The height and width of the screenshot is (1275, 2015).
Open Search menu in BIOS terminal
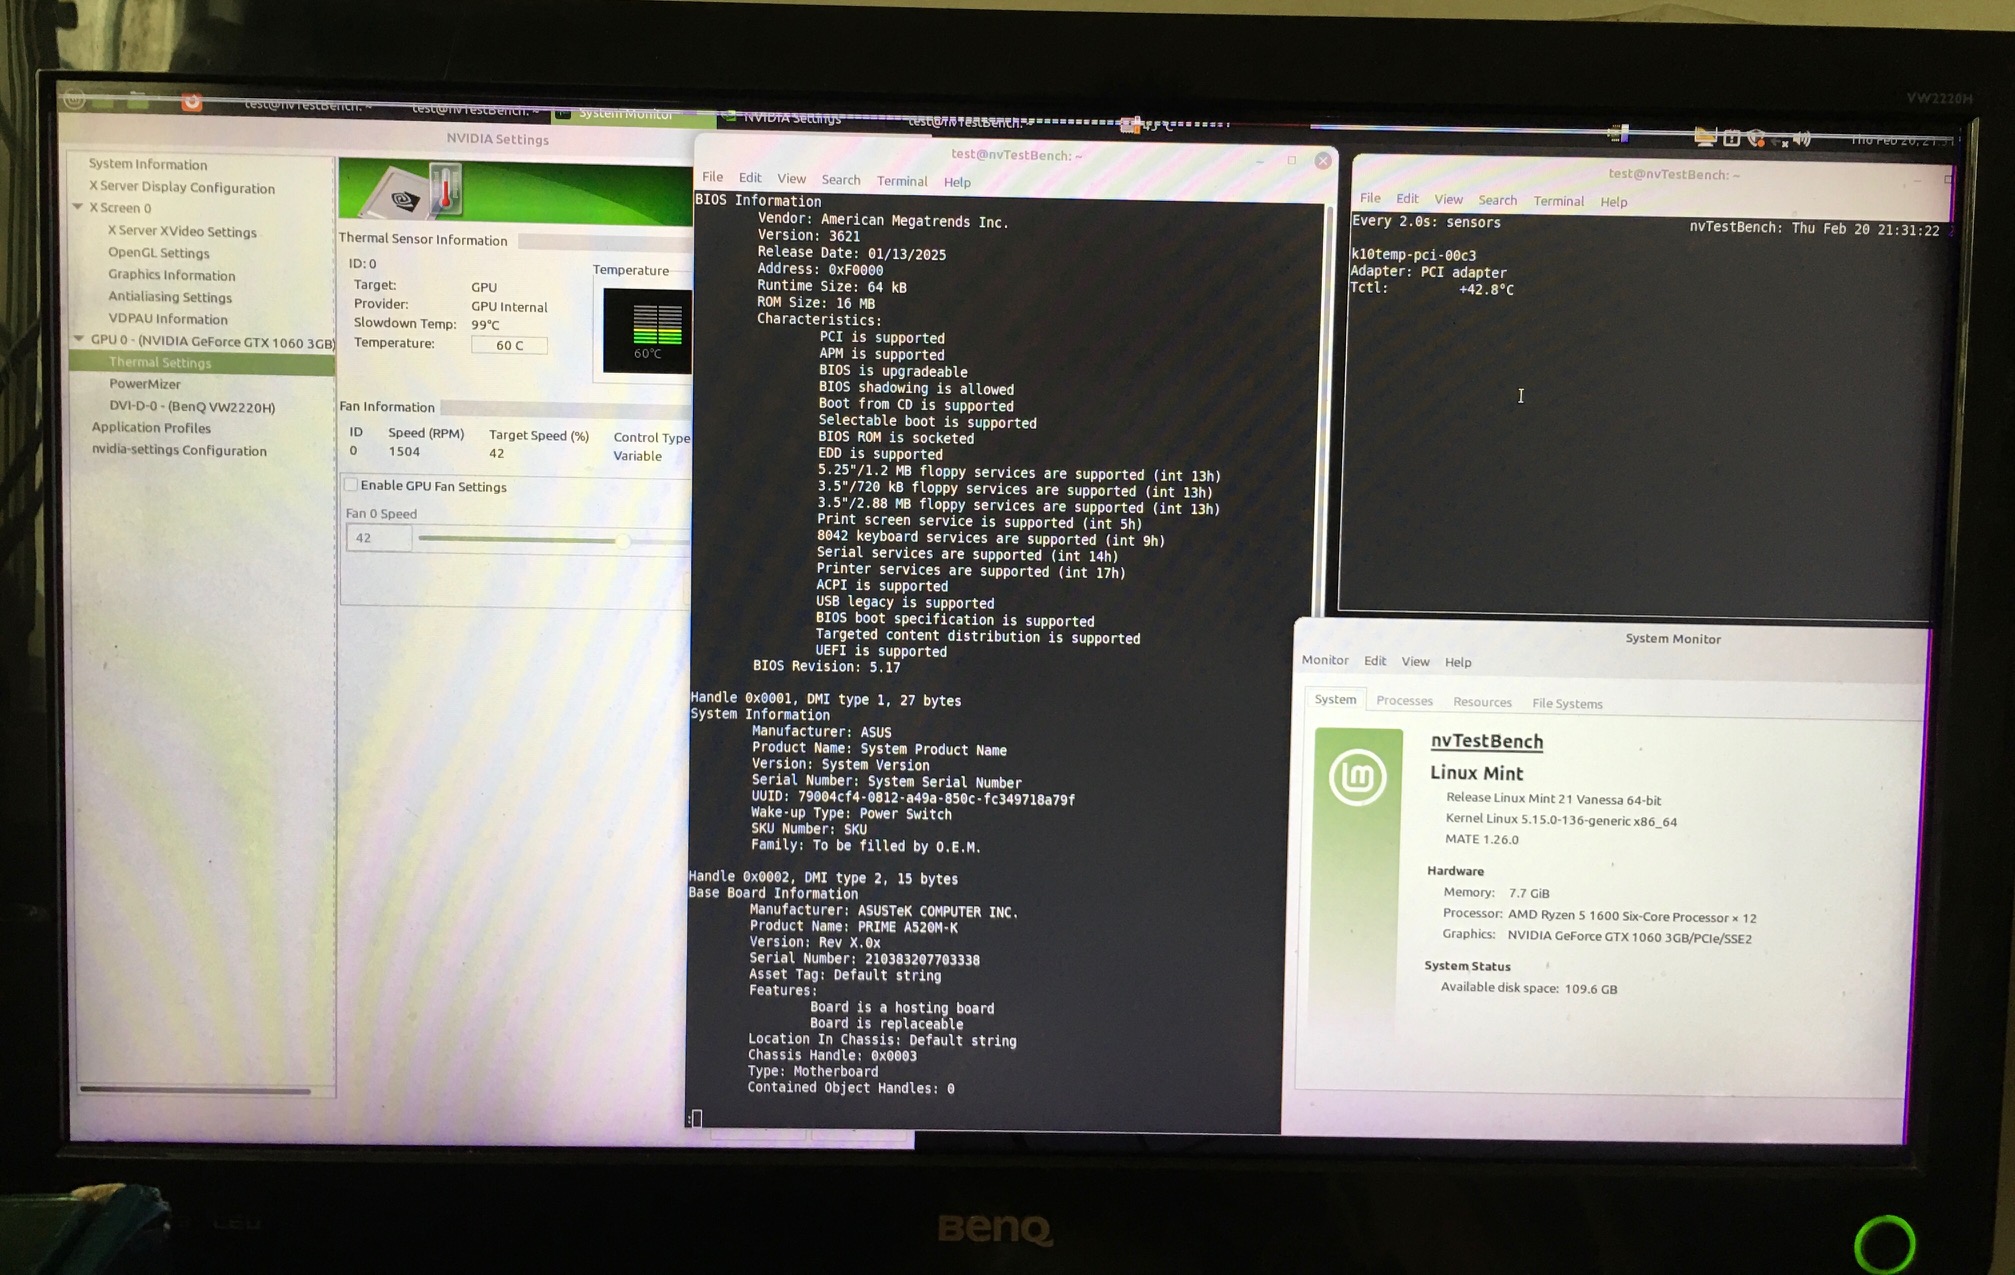point(840,180)
